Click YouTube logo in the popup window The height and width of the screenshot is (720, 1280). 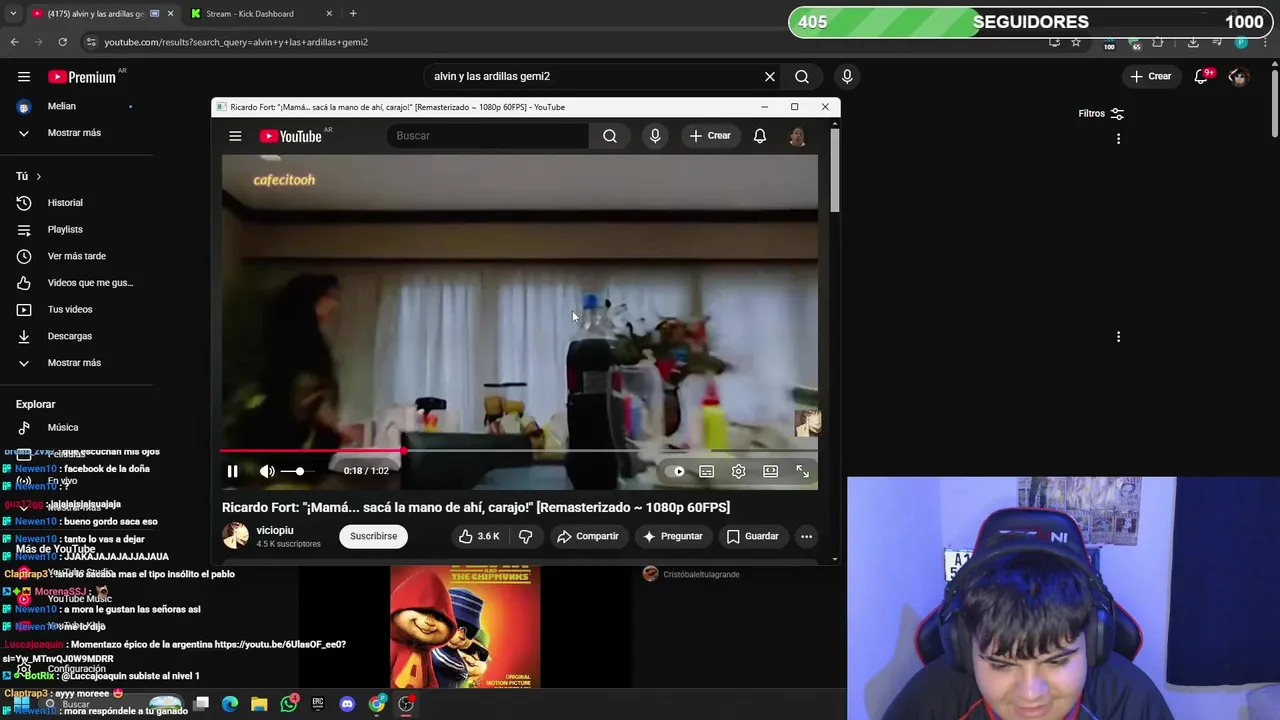(x=291, y=136)
